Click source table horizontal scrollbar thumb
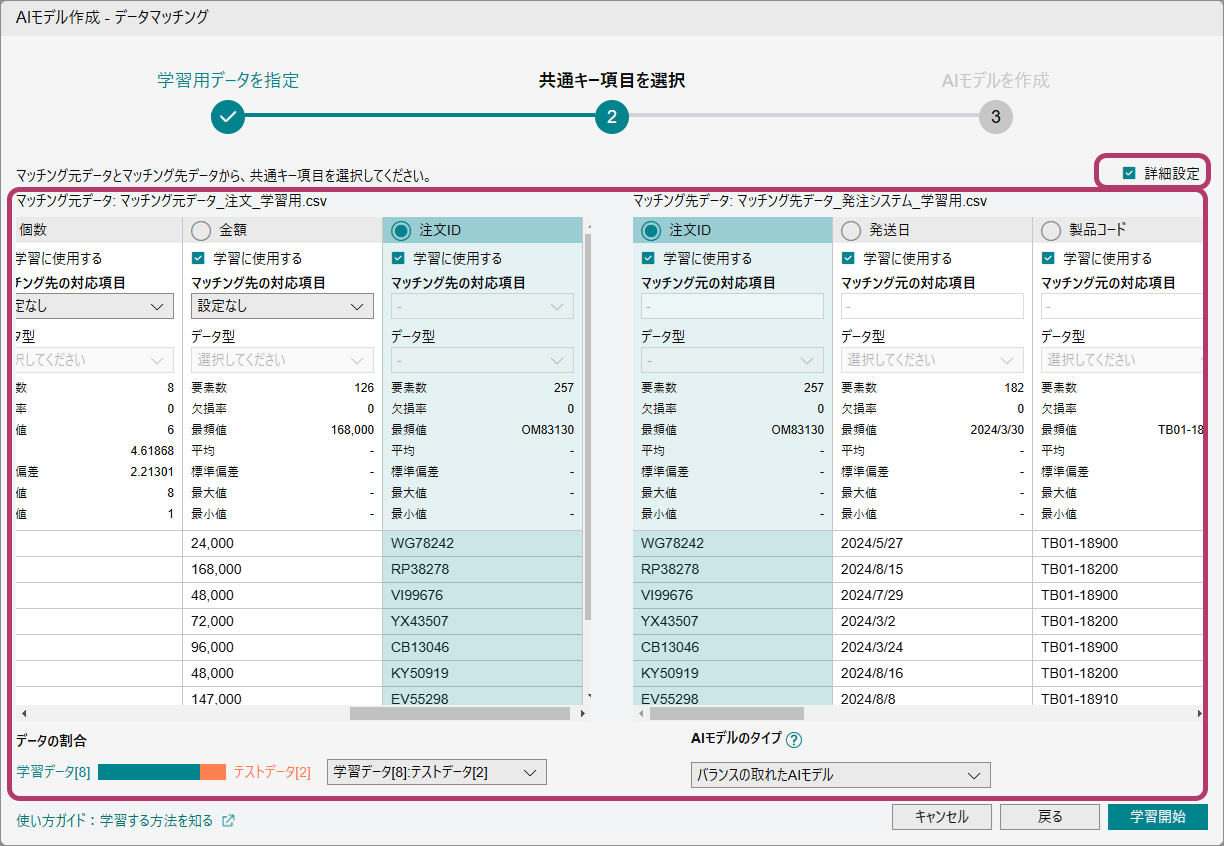Viewport: 1224px width, 846px height. [458, 714]
